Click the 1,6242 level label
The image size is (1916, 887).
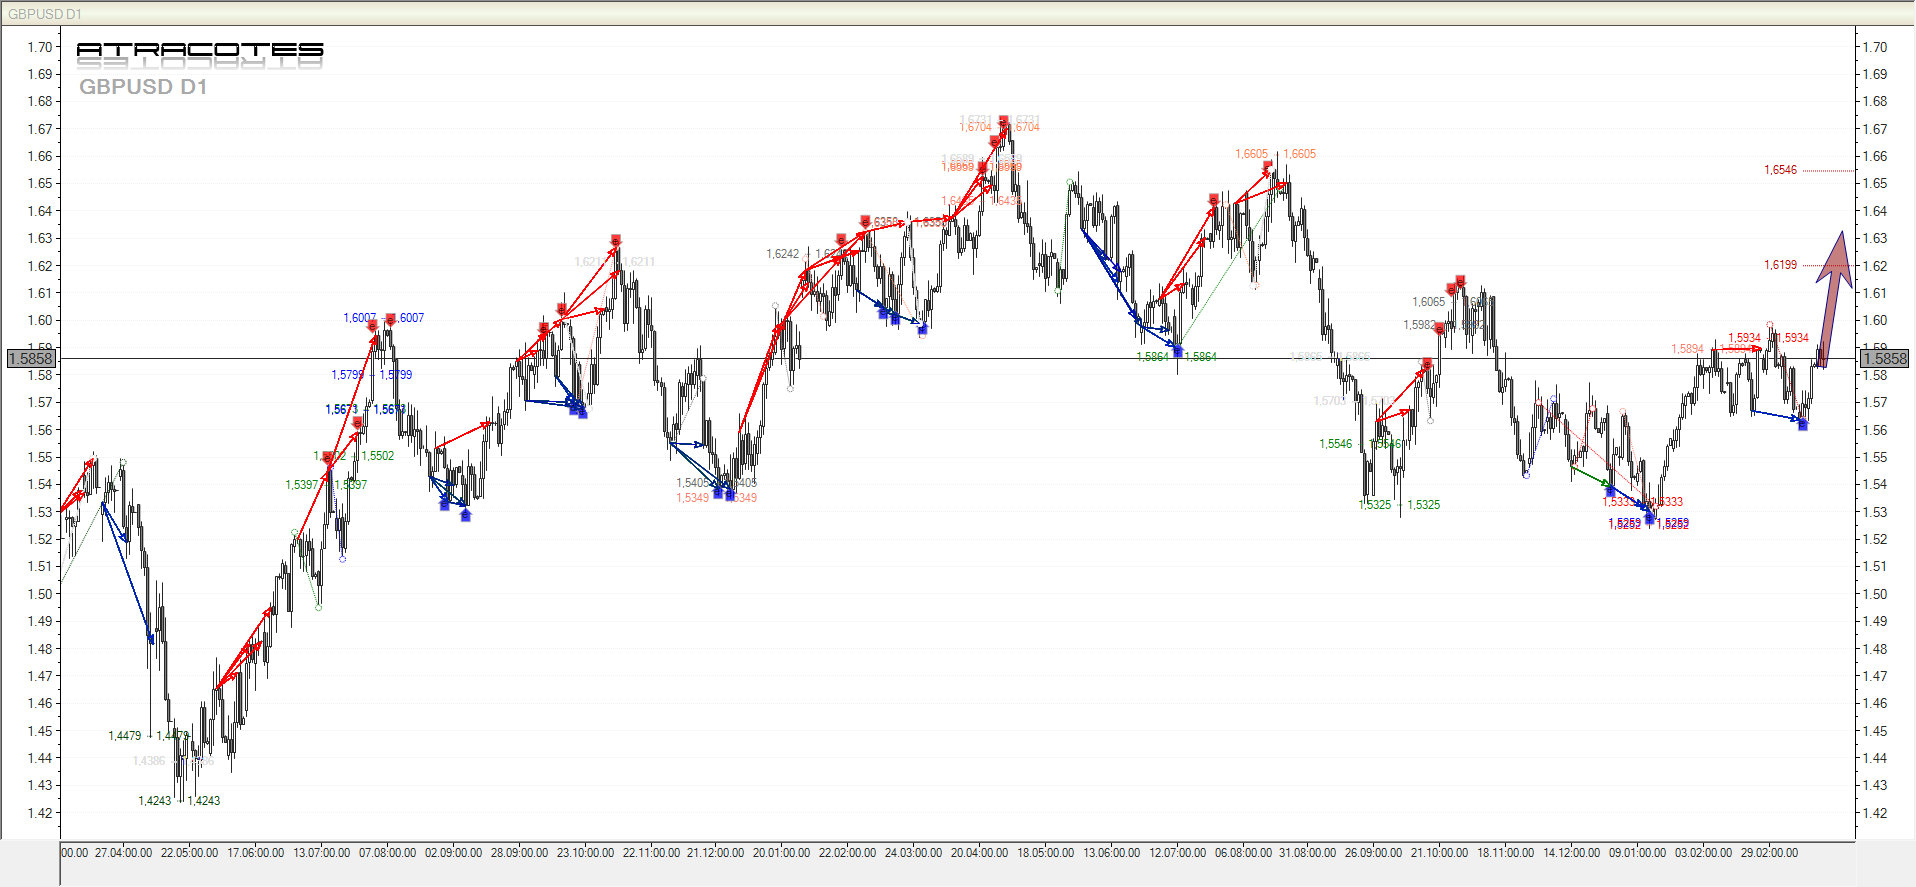(x=783, y=254)
